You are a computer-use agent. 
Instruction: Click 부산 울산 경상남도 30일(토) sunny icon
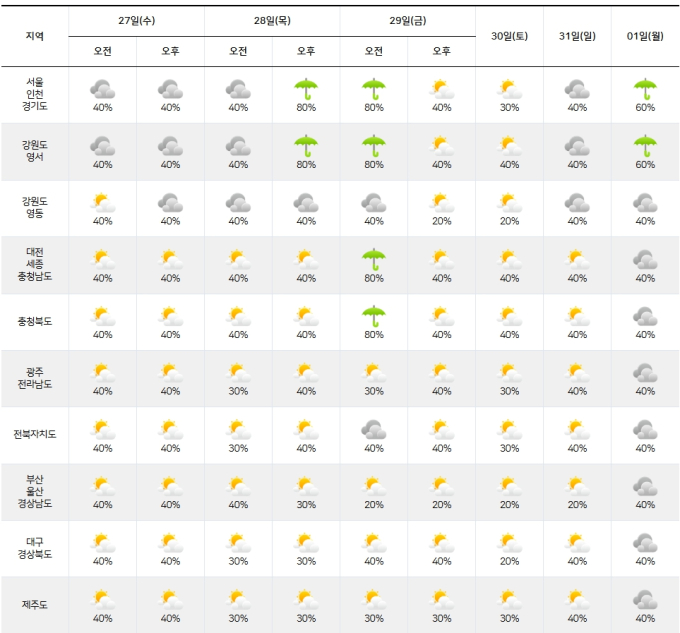(x=509, y=486)
